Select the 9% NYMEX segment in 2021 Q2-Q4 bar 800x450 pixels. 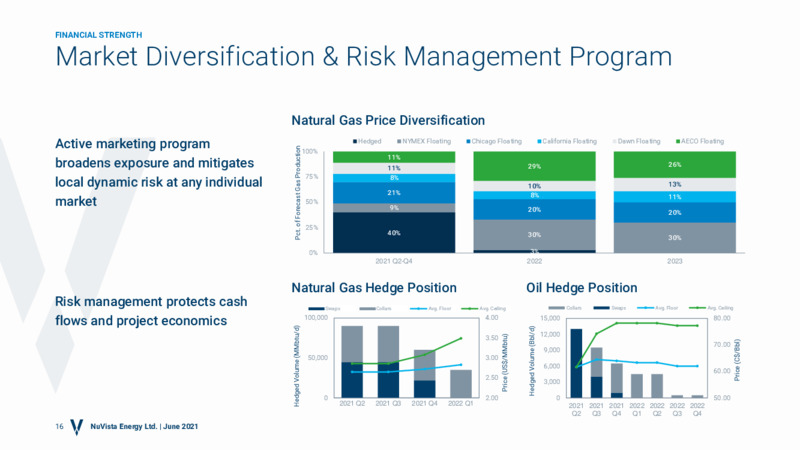click(394, 208)
